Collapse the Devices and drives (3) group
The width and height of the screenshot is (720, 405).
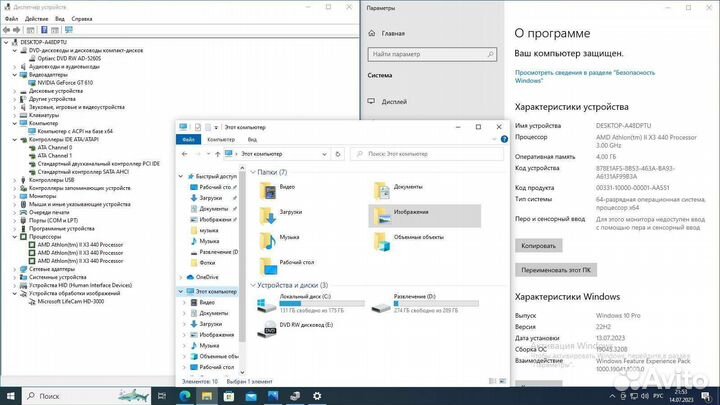pos(253,285)
